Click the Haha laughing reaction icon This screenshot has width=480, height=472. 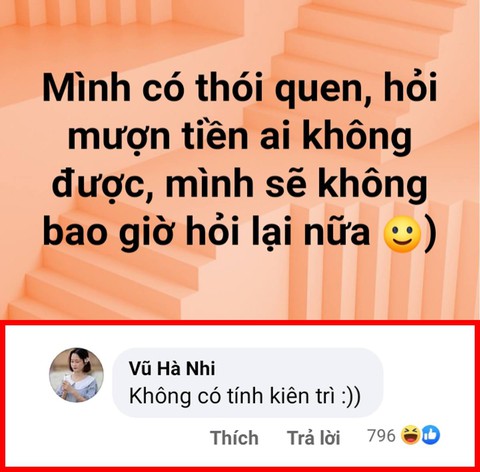tap(410, 435)
